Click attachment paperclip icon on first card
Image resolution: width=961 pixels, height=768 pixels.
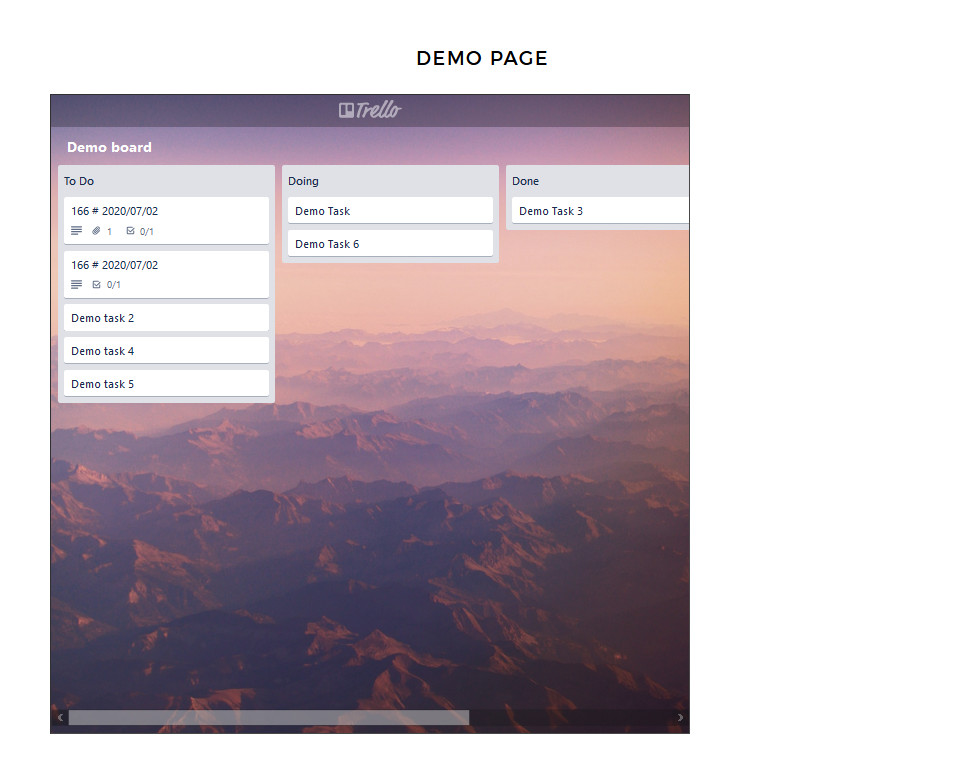[96, 231]
